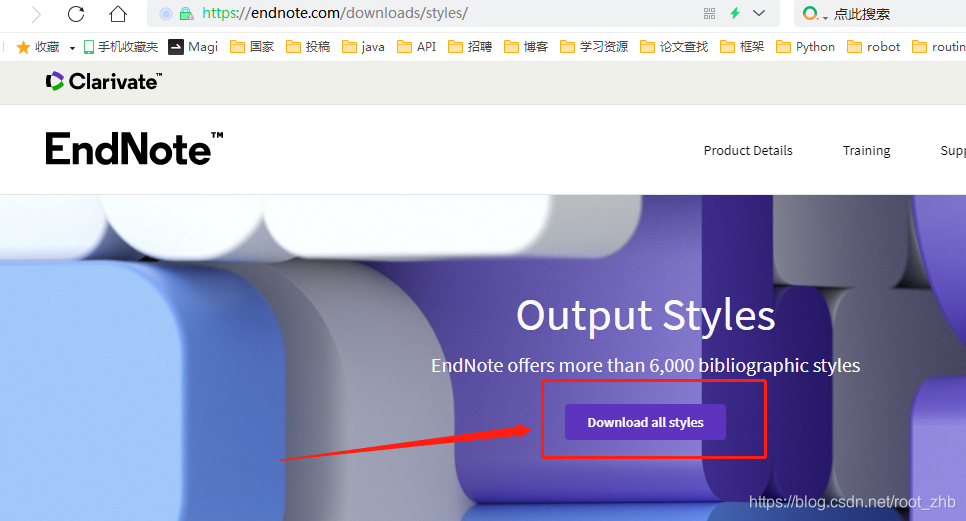
Task: Open the 框架 bookmark folder
Action: pos(742,47)
